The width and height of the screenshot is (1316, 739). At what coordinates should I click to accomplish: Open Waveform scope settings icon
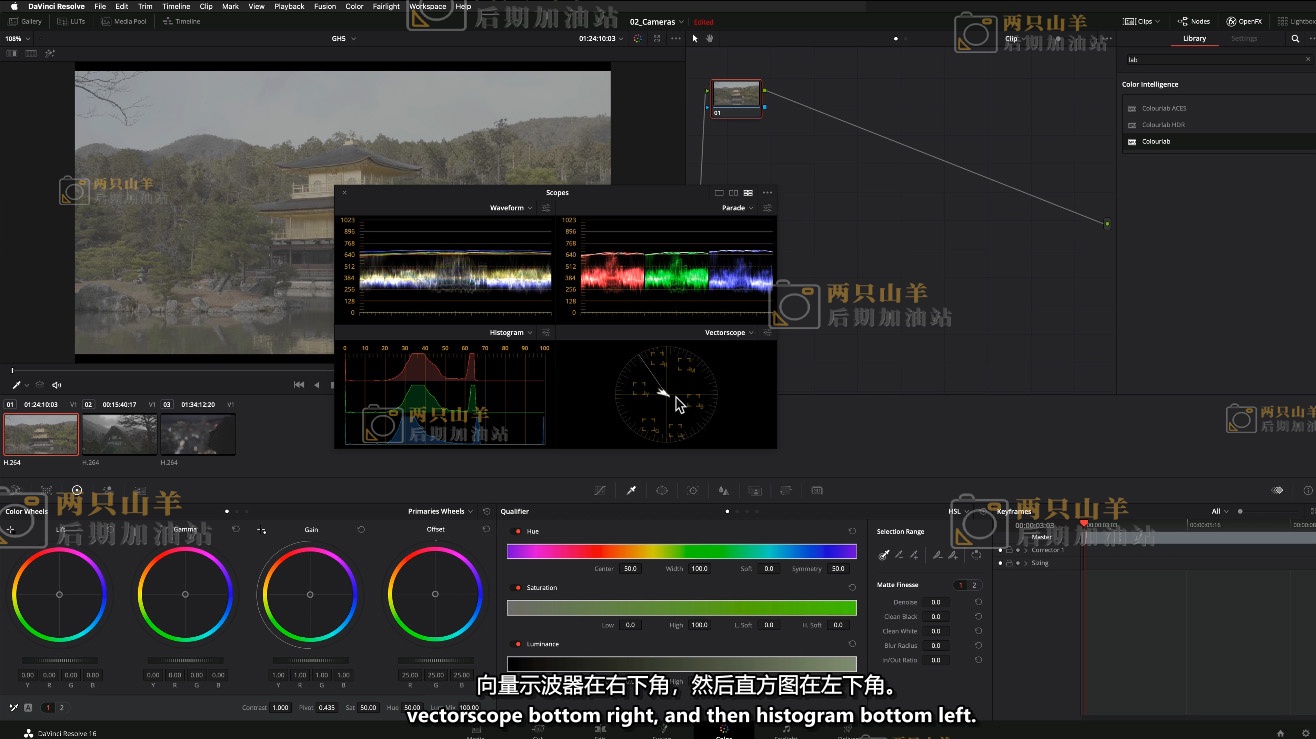pyautogui.click(x=546, y=208)
